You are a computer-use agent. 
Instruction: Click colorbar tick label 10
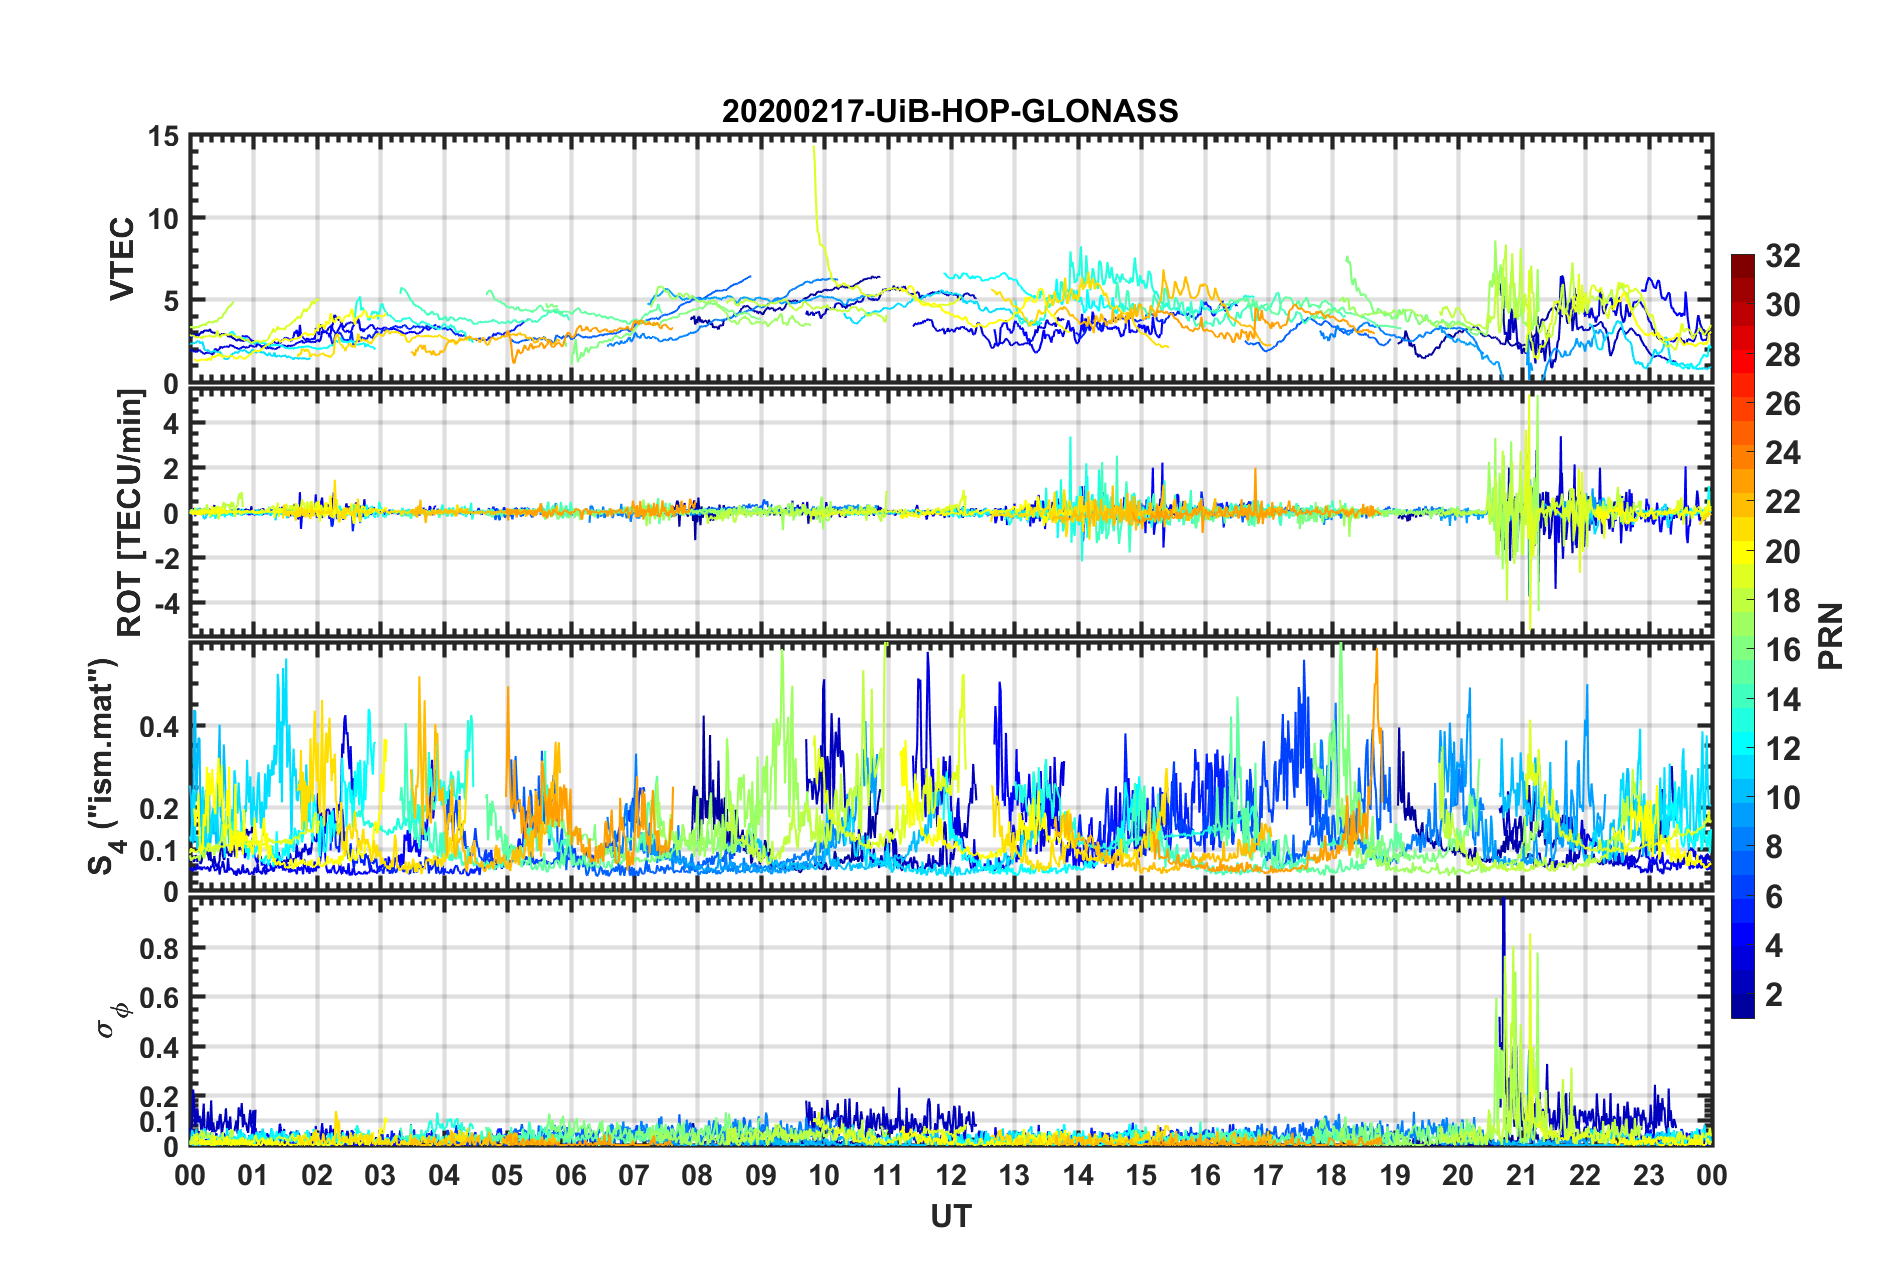click(x=1782, y=798)
